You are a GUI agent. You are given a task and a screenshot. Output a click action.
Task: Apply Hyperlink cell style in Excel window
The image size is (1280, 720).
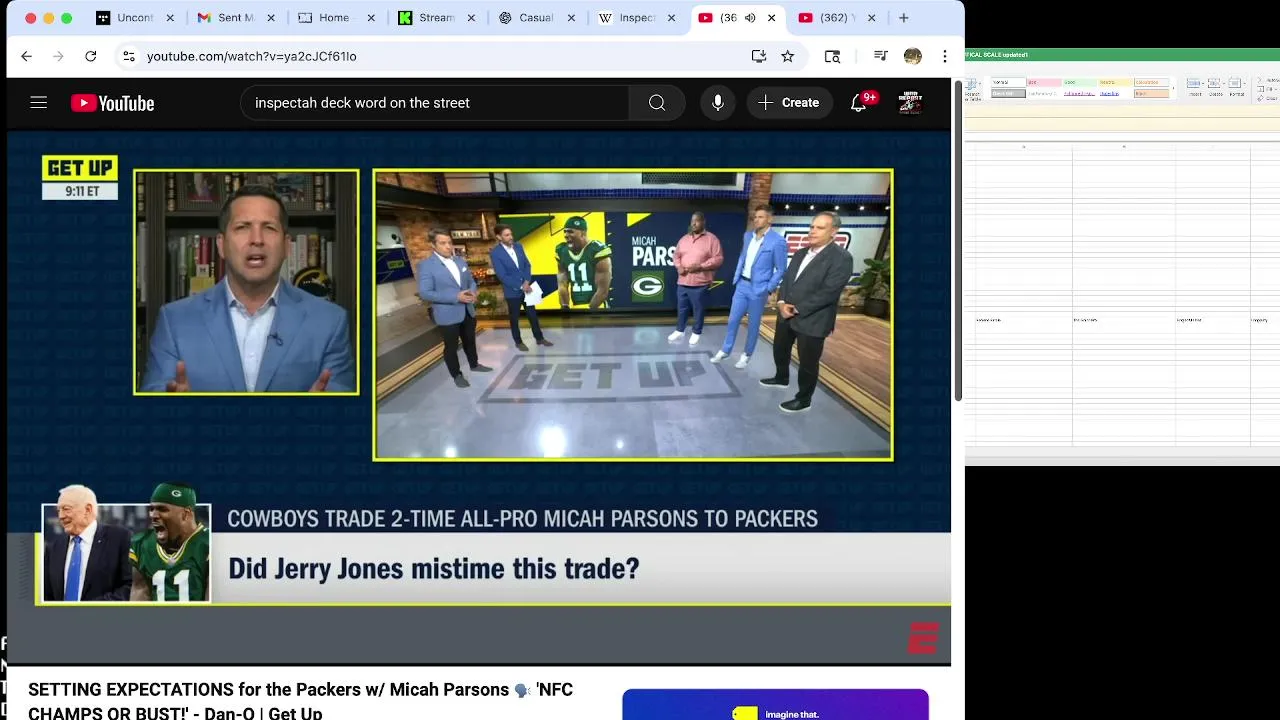coord(1109,94)
